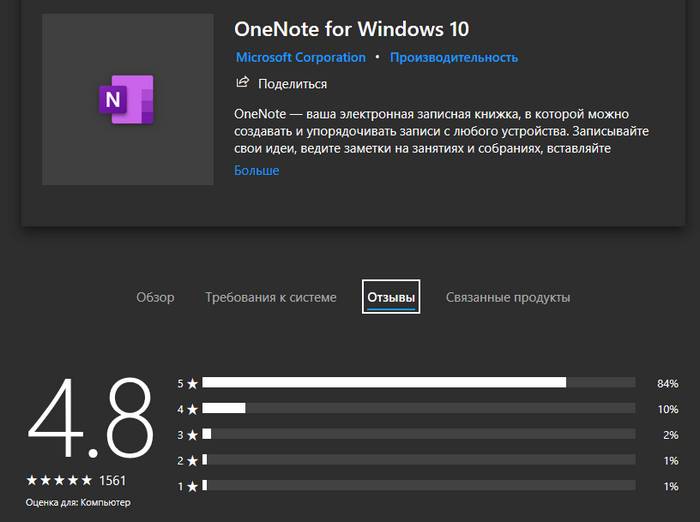Select the Отзывы tab

(391, 297)
